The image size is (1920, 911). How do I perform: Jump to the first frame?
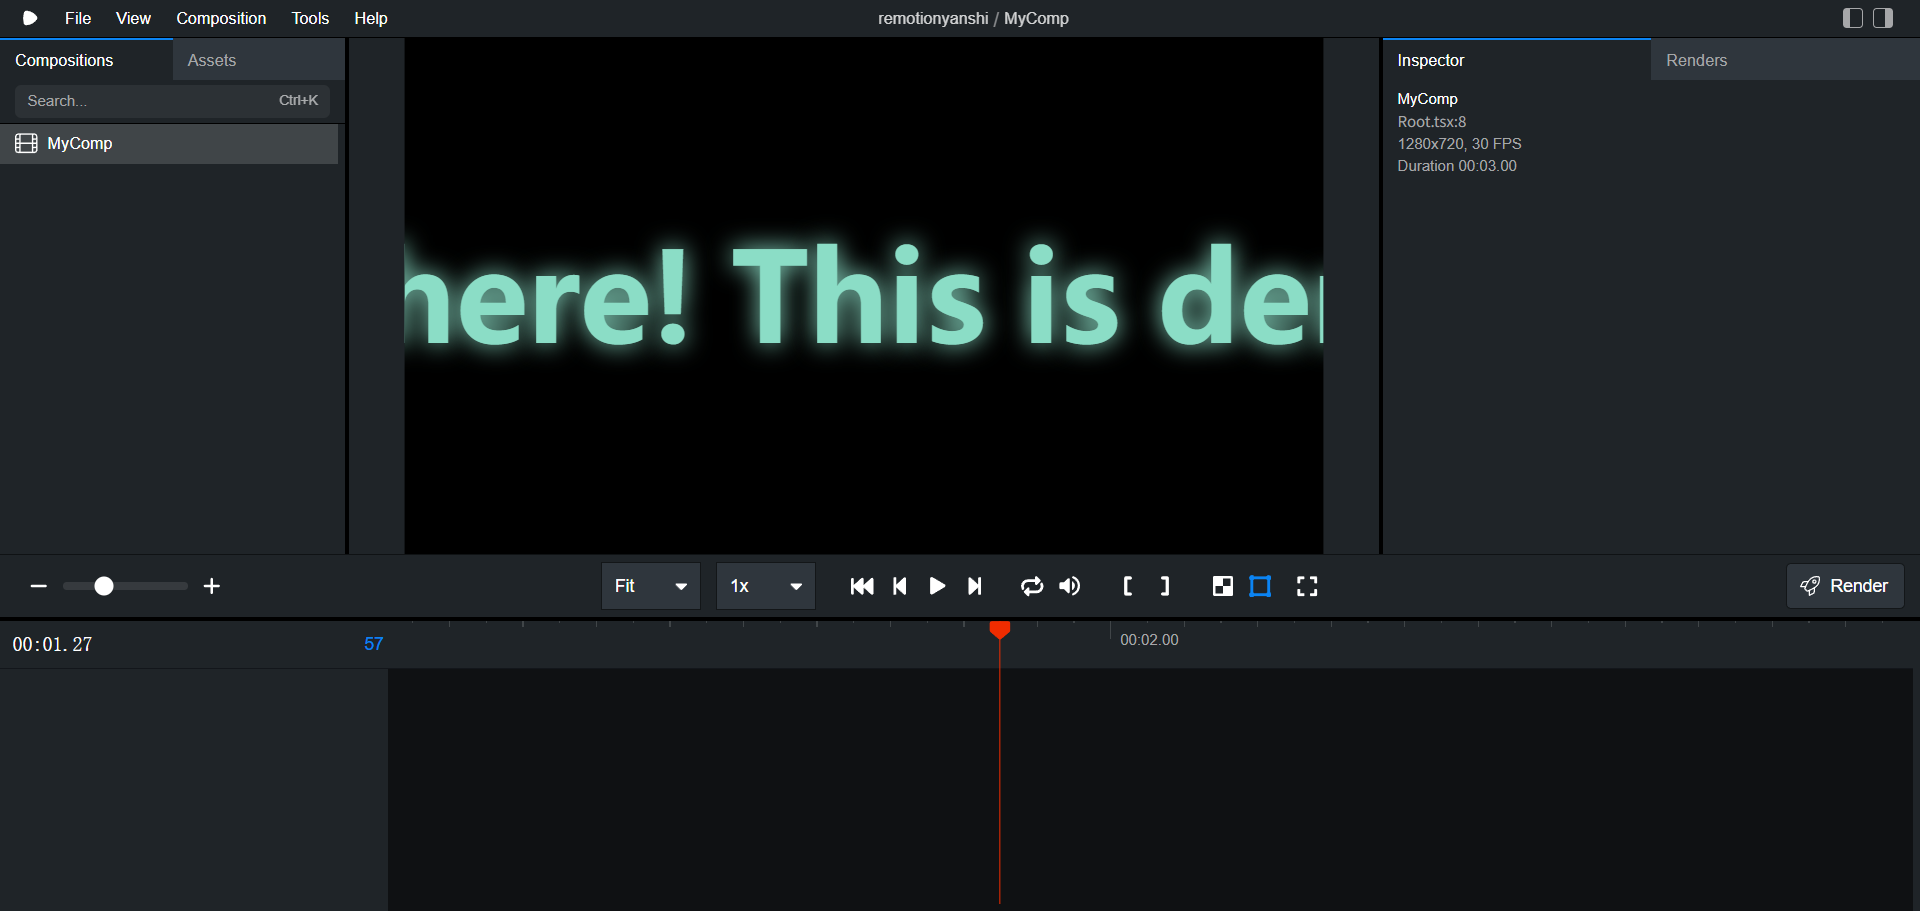tap(862, 586)
